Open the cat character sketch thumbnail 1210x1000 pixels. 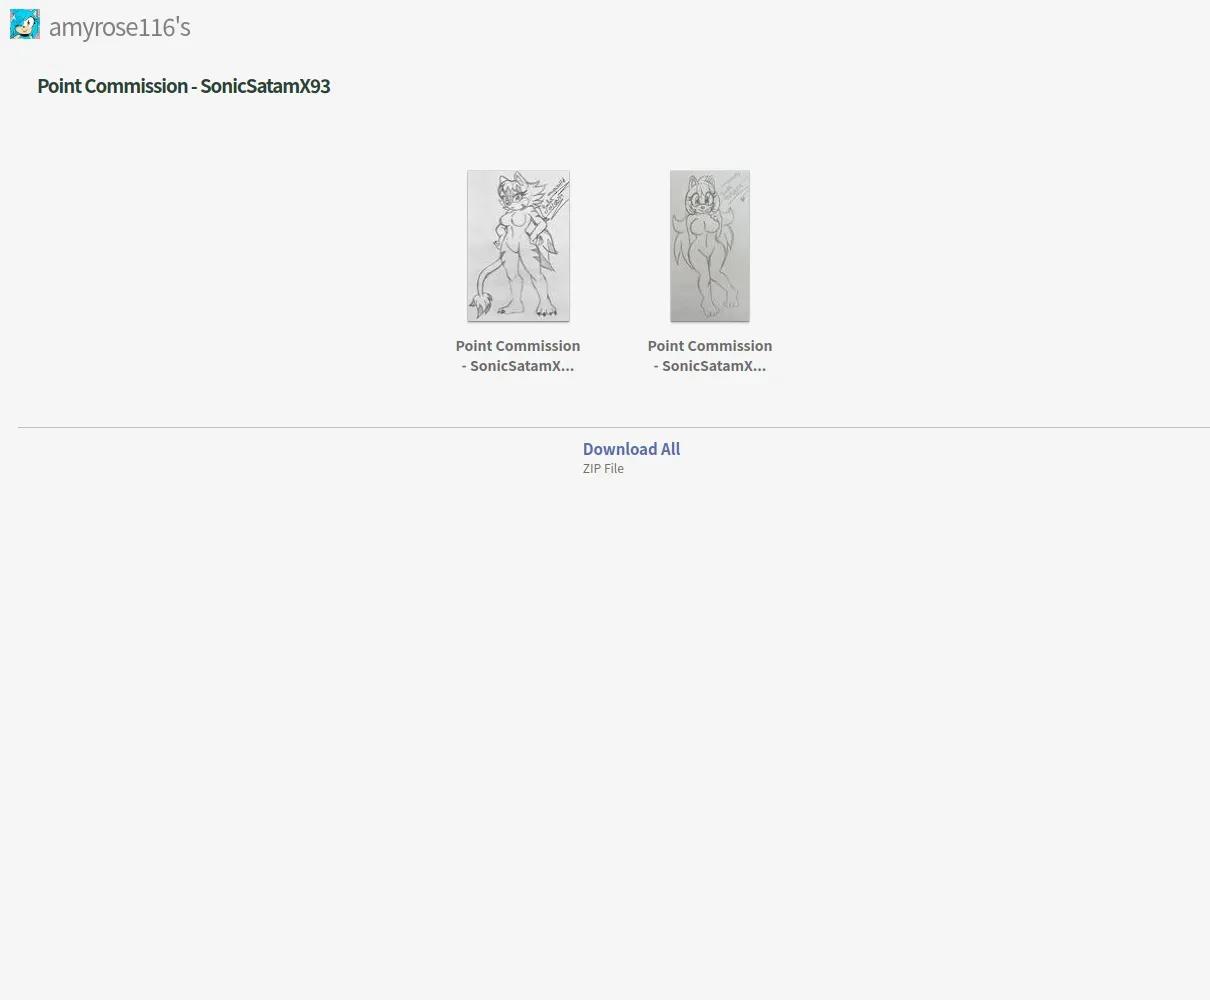pyautogui.click(x=518, y=245)
